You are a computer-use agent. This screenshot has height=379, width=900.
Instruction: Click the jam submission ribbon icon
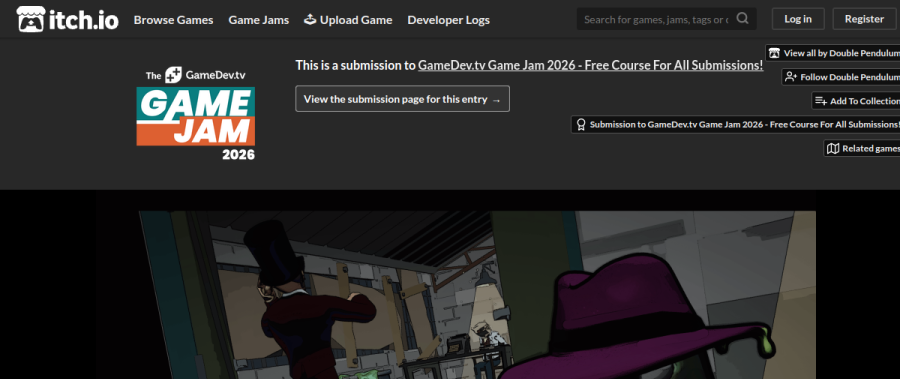pos(581,125)
